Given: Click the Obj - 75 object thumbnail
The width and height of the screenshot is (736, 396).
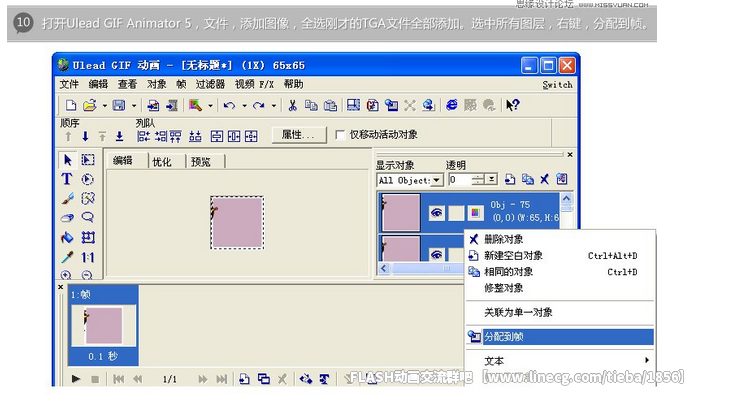Looking at the screenshot, I should (x=400, y=213).
